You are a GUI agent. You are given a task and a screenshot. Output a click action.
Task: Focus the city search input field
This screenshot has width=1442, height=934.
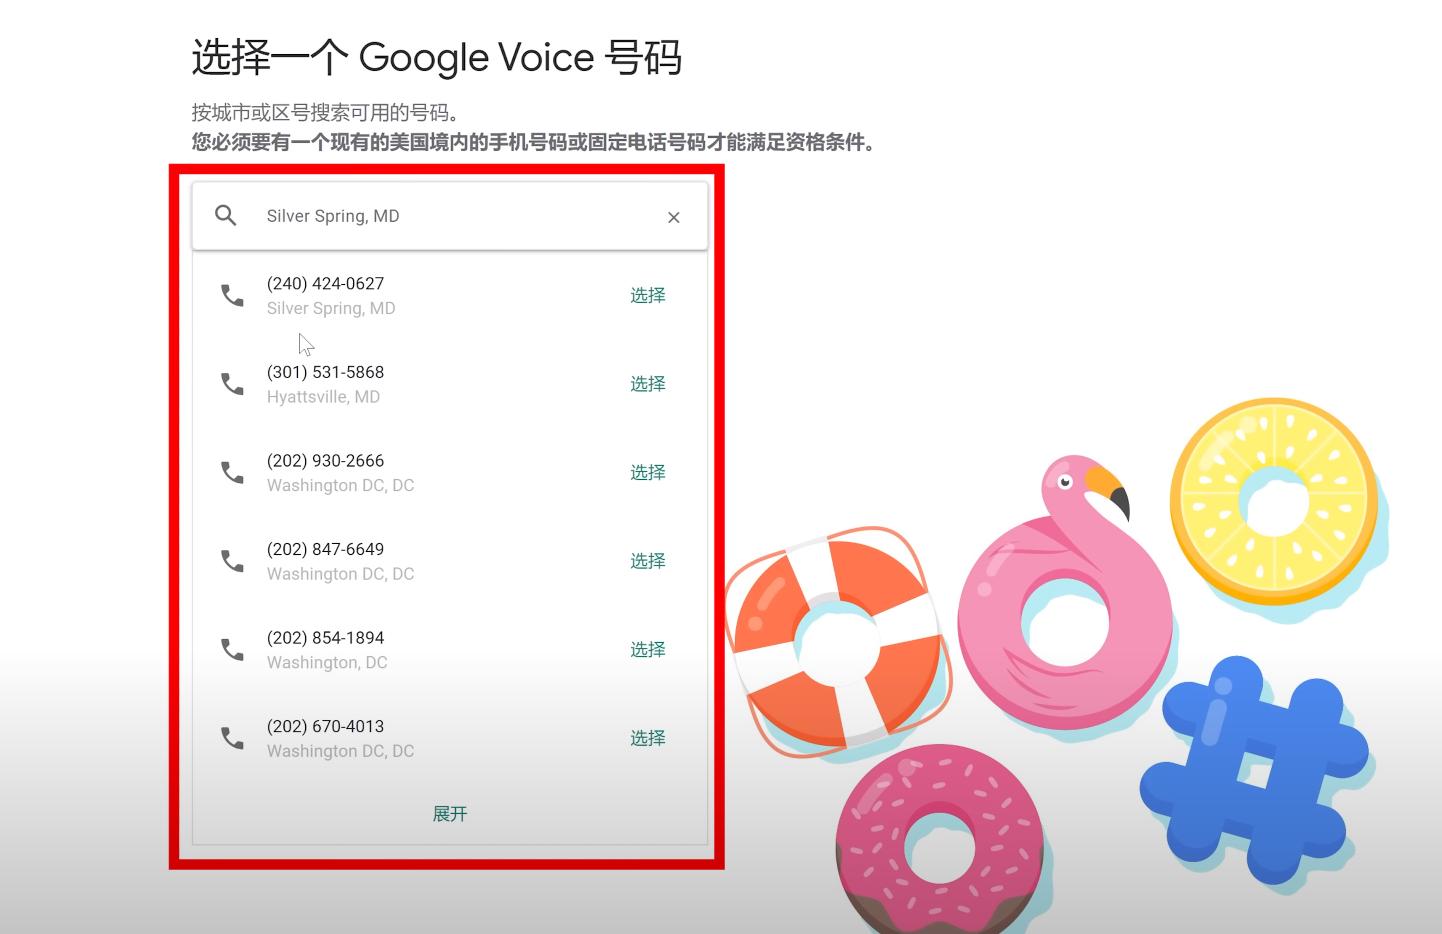[450, 216]
